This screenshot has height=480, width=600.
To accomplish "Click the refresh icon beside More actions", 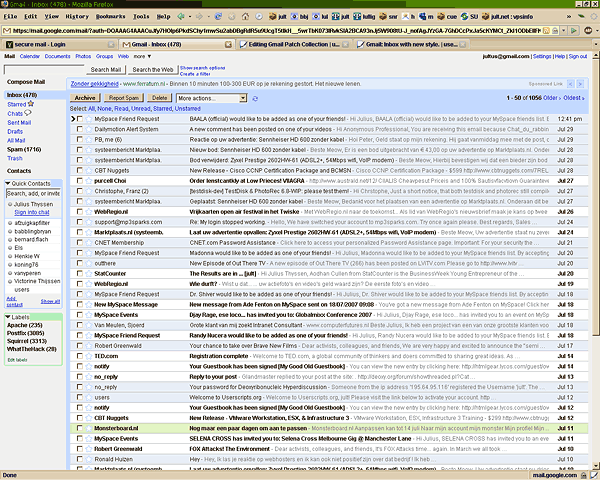I will click(255, 98).
